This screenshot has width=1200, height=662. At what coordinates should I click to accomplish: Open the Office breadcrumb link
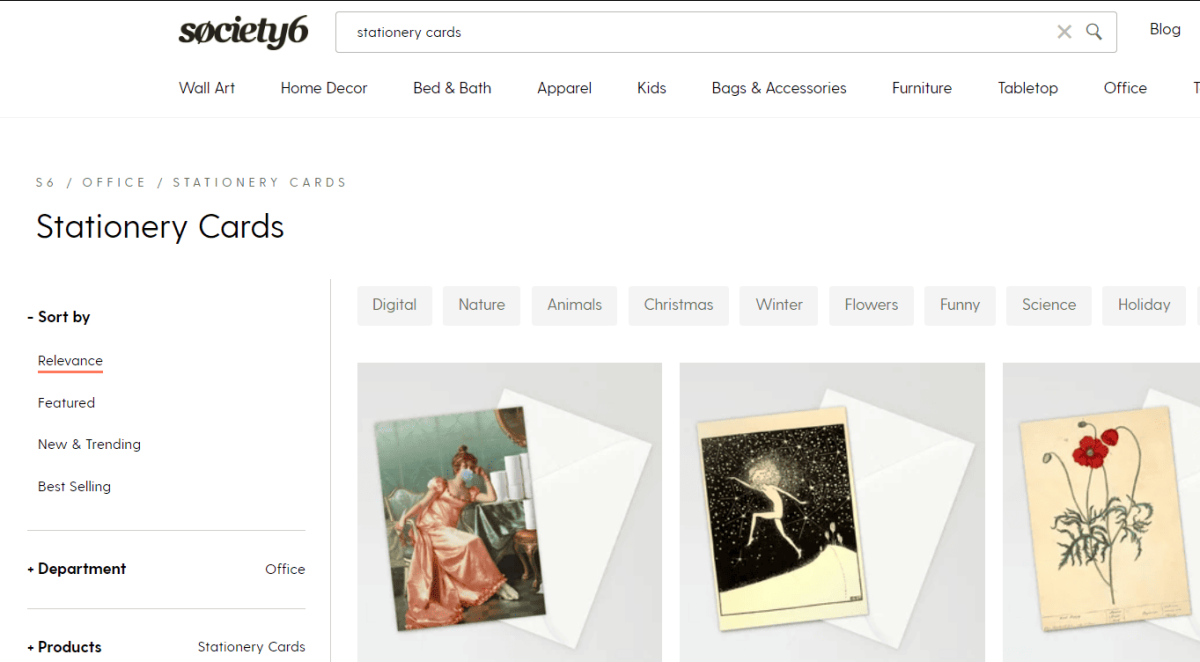[114, 181]
